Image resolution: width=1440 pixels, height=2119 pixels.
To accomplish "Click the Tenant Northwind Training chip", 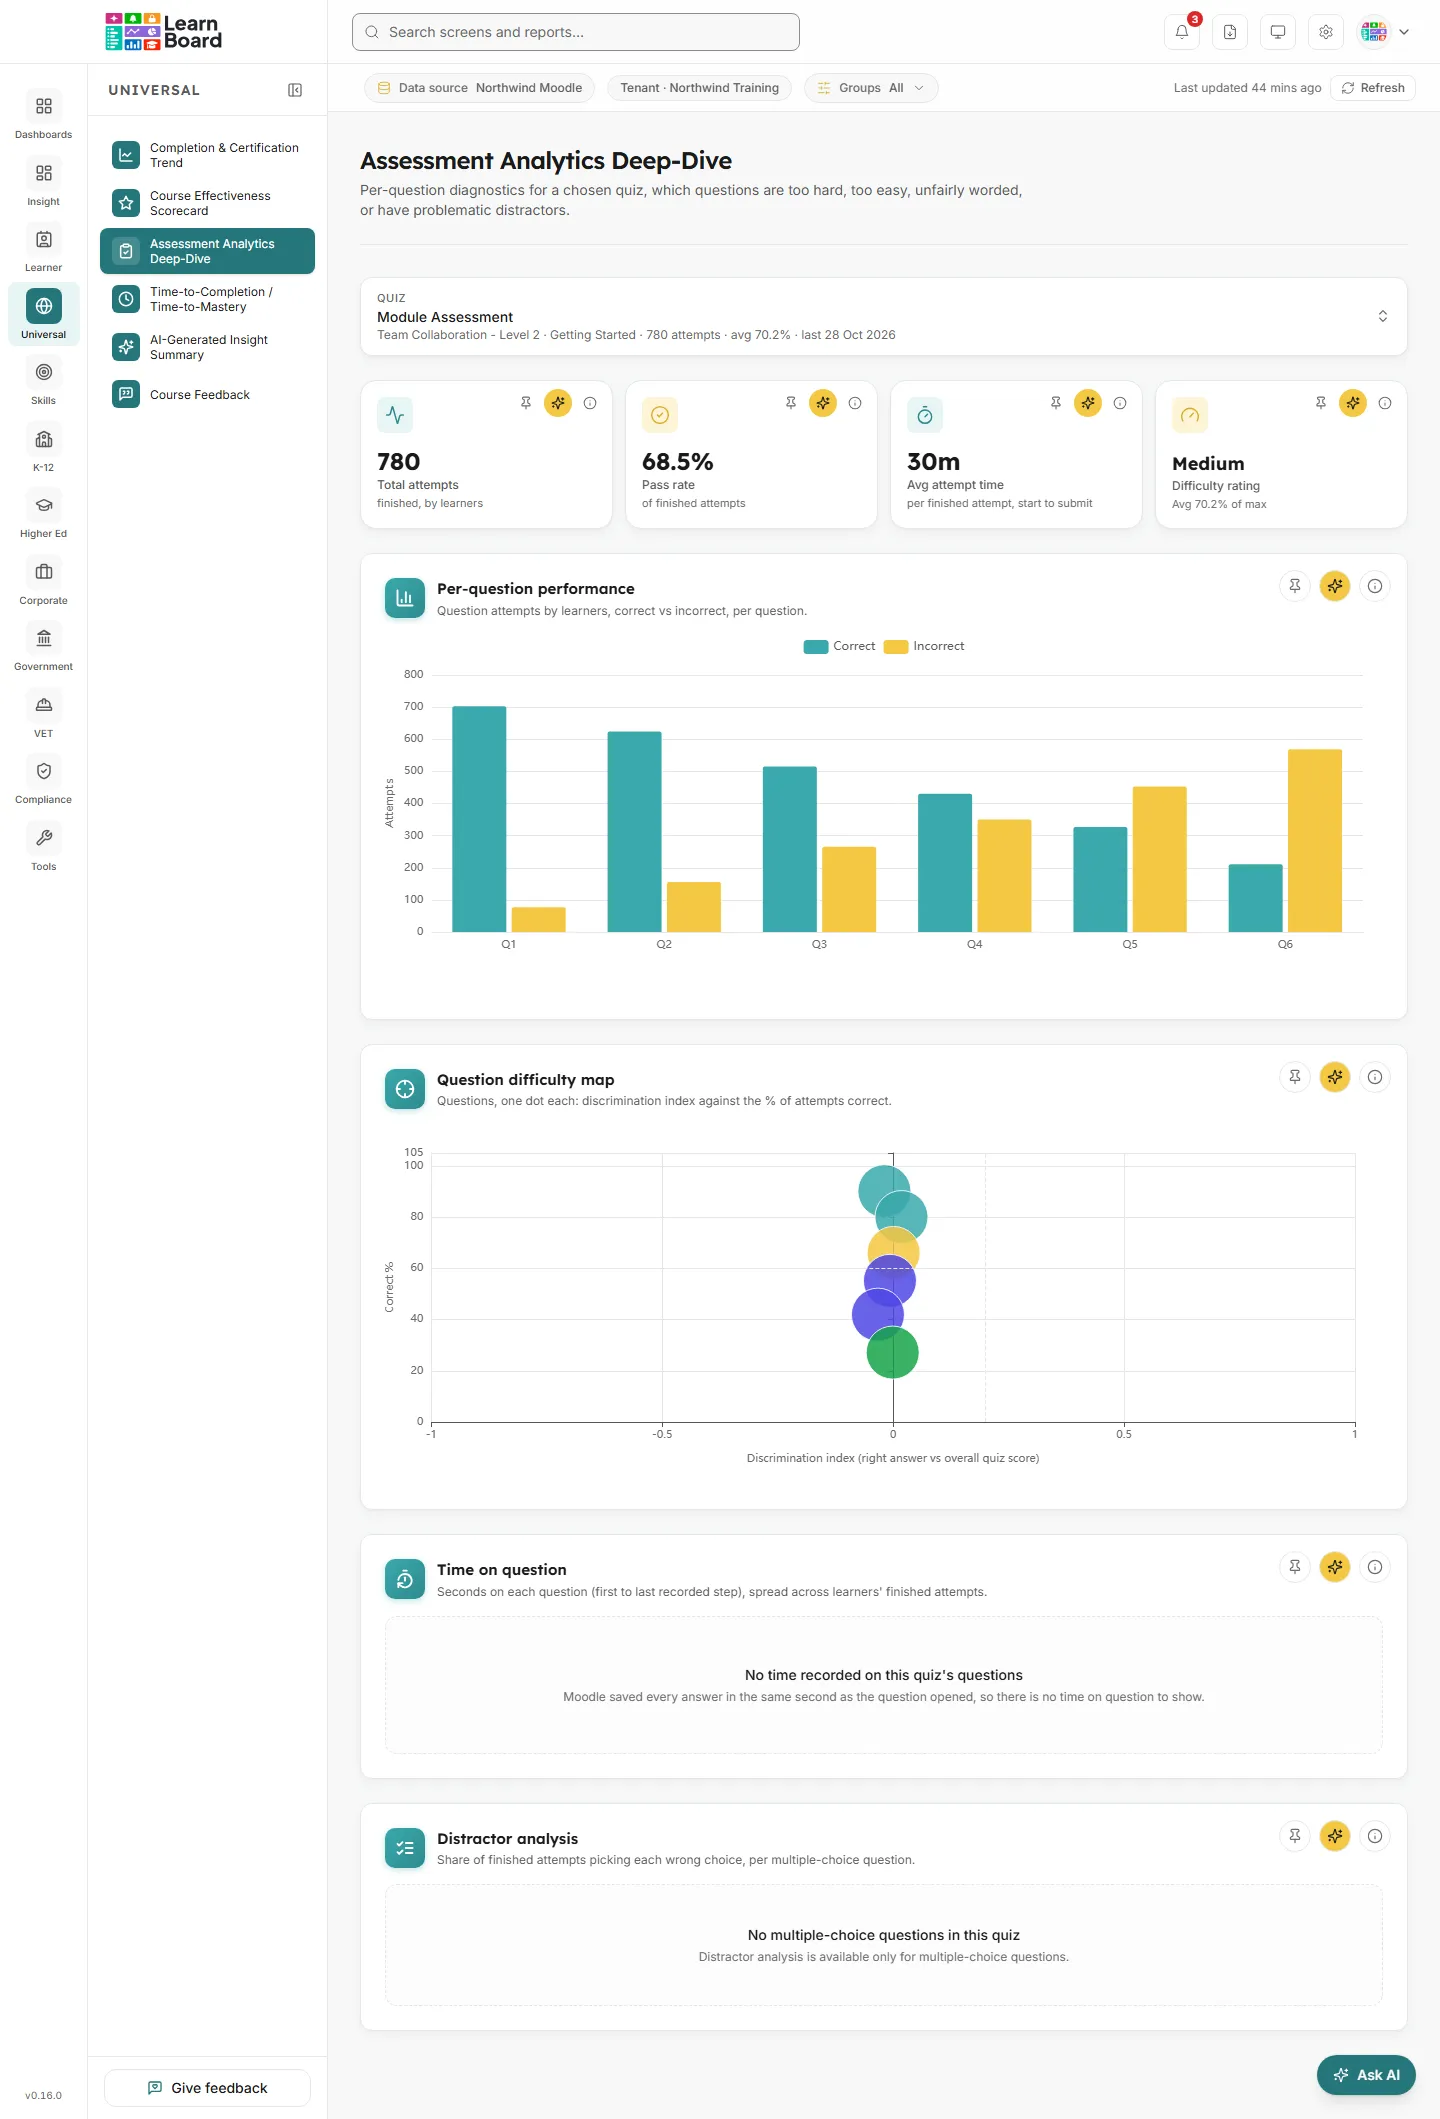I will (699, 88).
